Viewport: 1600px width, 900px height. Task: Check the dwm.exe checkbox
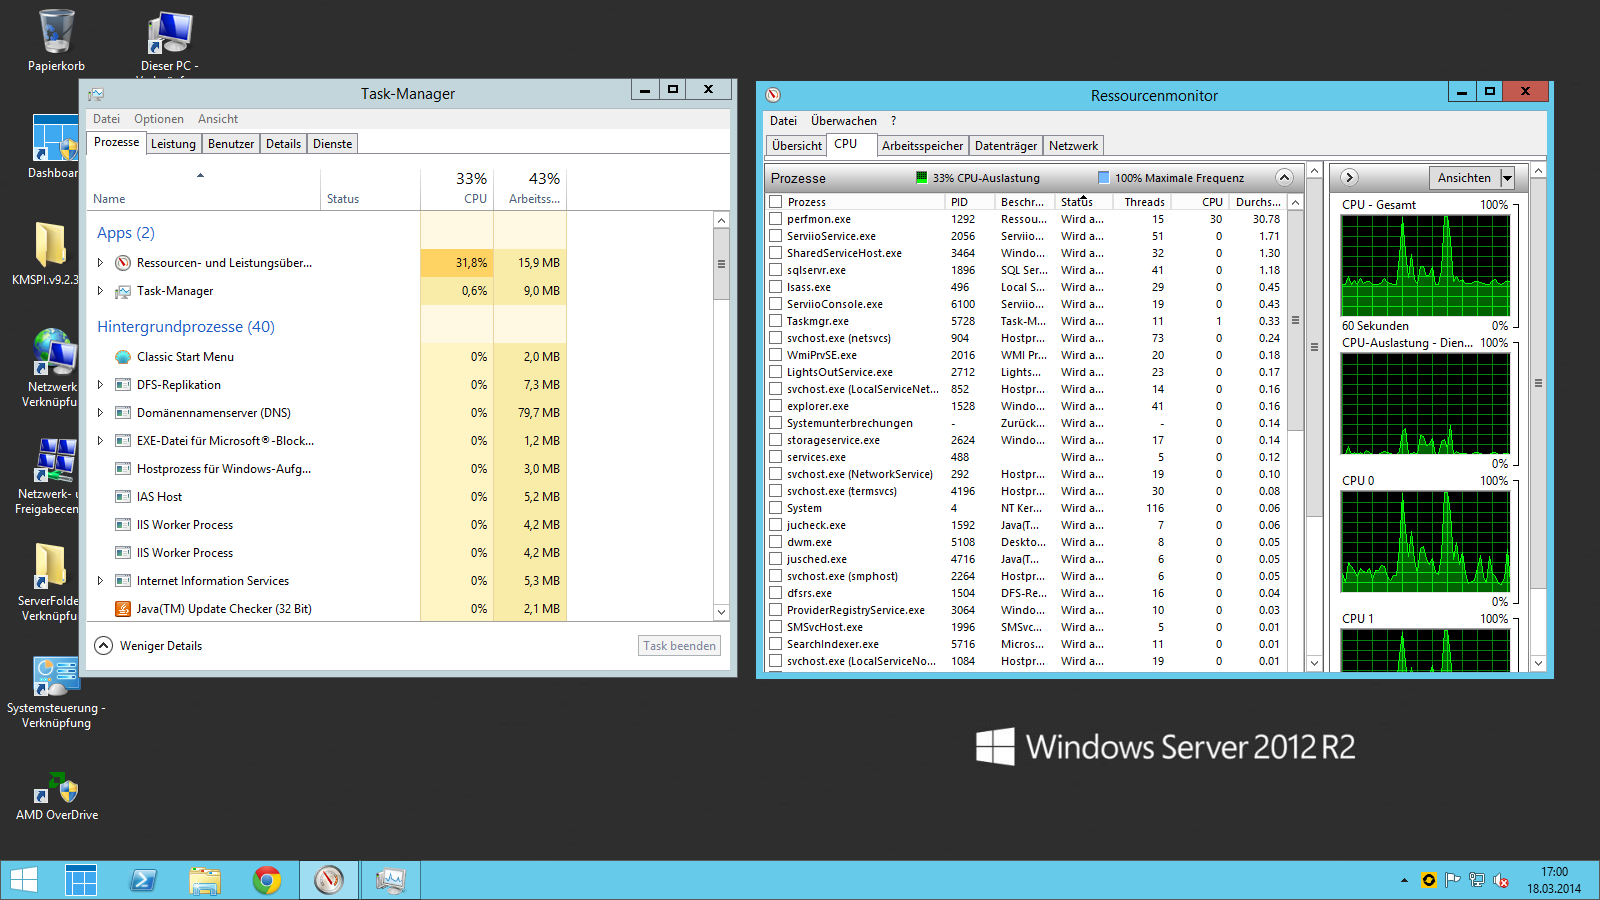point(775,542)
